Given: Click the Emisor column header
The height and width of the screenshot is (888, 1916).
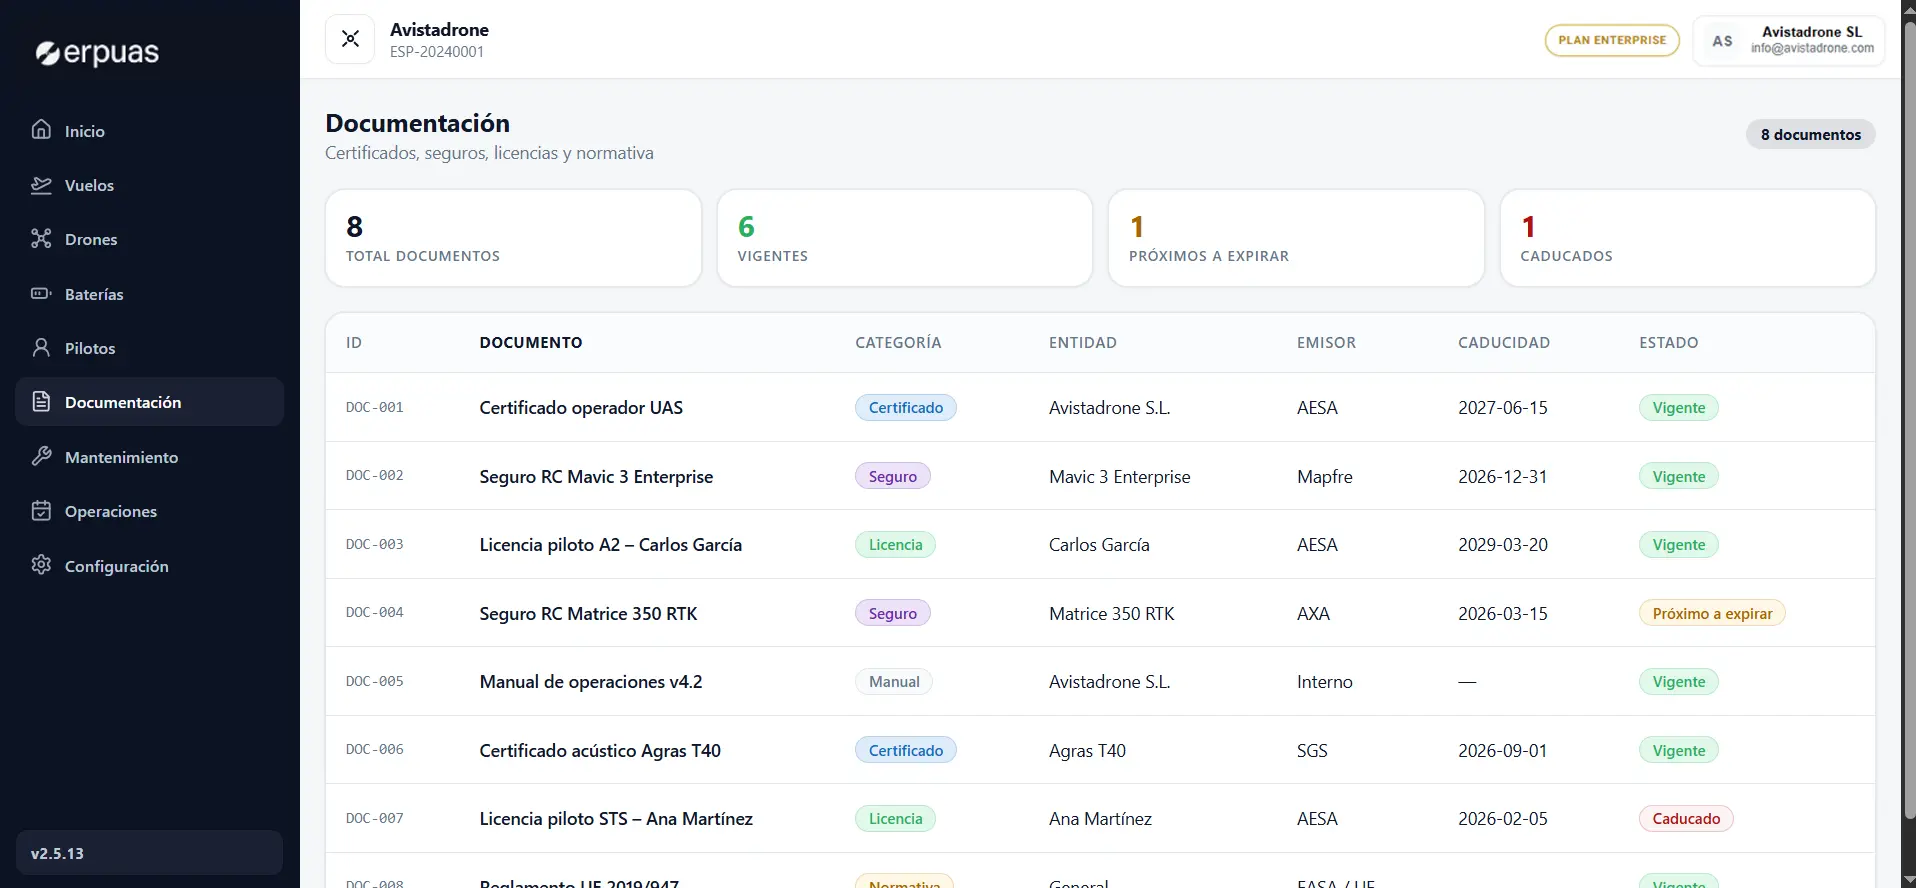Looking at the screenshot, I should click(1326, 343).
